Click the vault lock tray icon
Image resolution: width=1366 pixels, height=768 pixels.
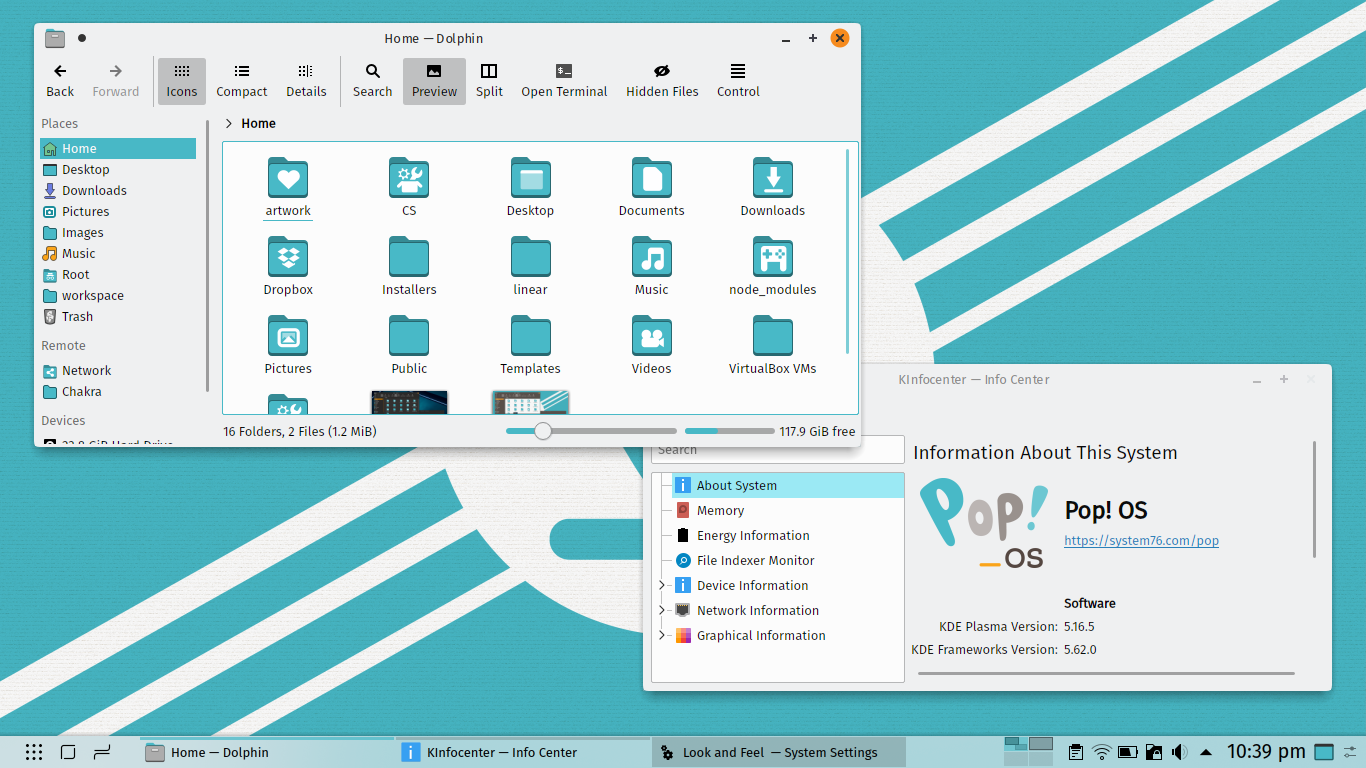pos(1154,752)
